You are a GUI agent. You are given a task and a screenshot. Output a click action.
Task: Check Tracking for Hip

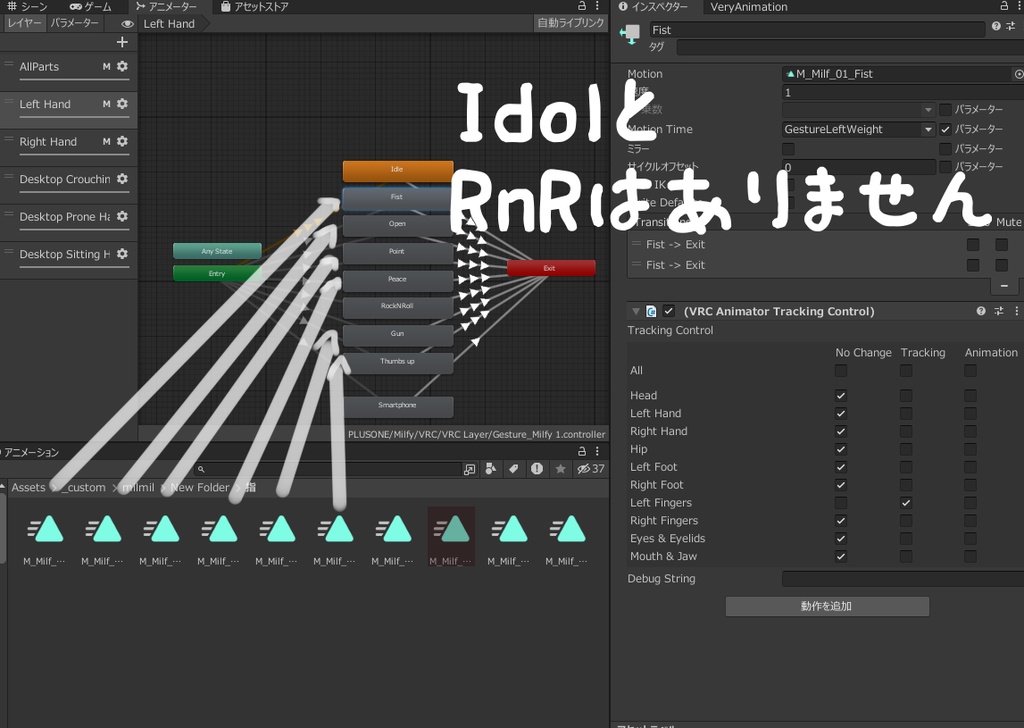(906, 449)
